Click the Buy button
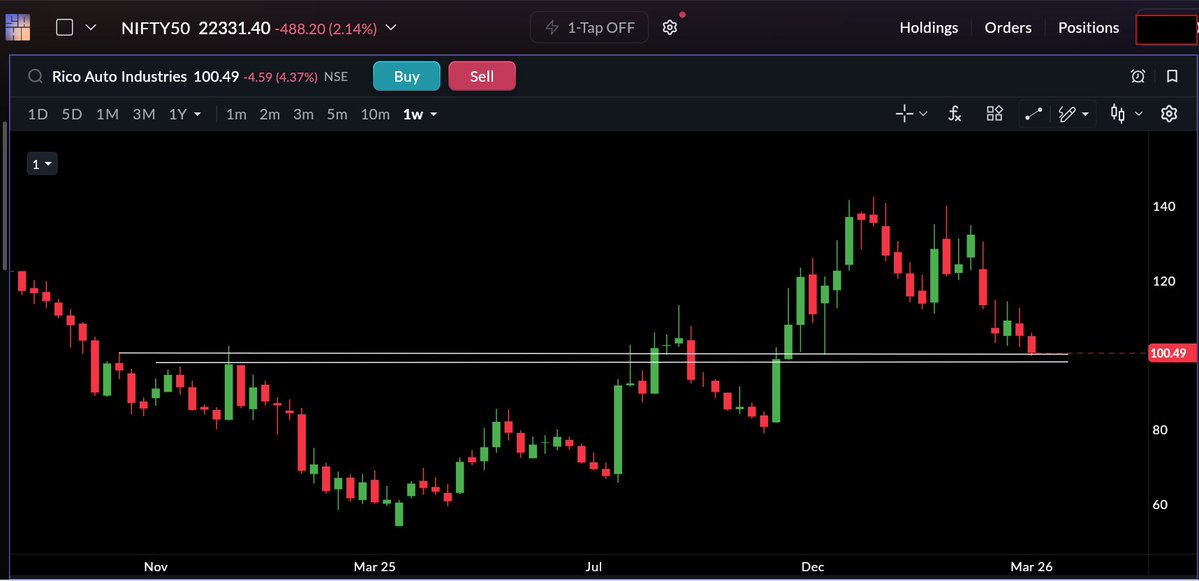 pyautogui.click(x=407, y=76)
